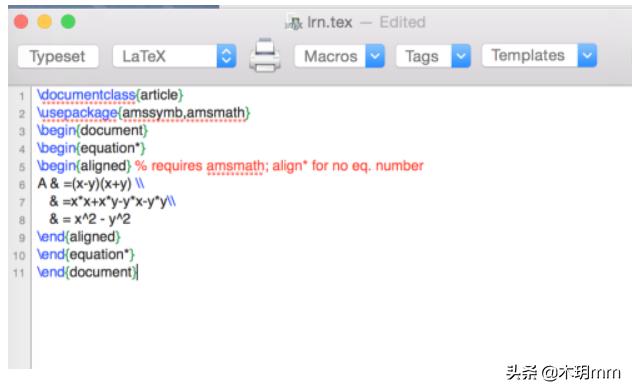Click the line '& = x^2 - y^2'
The image size is (632, 392).
pyautogui.click(x=90, y=219)
